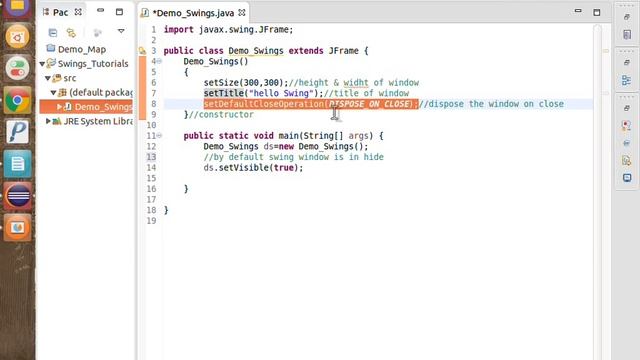Viewport: 640px width, 360px height.
Task: Collapse all in Package Explorer toolbar
Action: pos(53,32)
